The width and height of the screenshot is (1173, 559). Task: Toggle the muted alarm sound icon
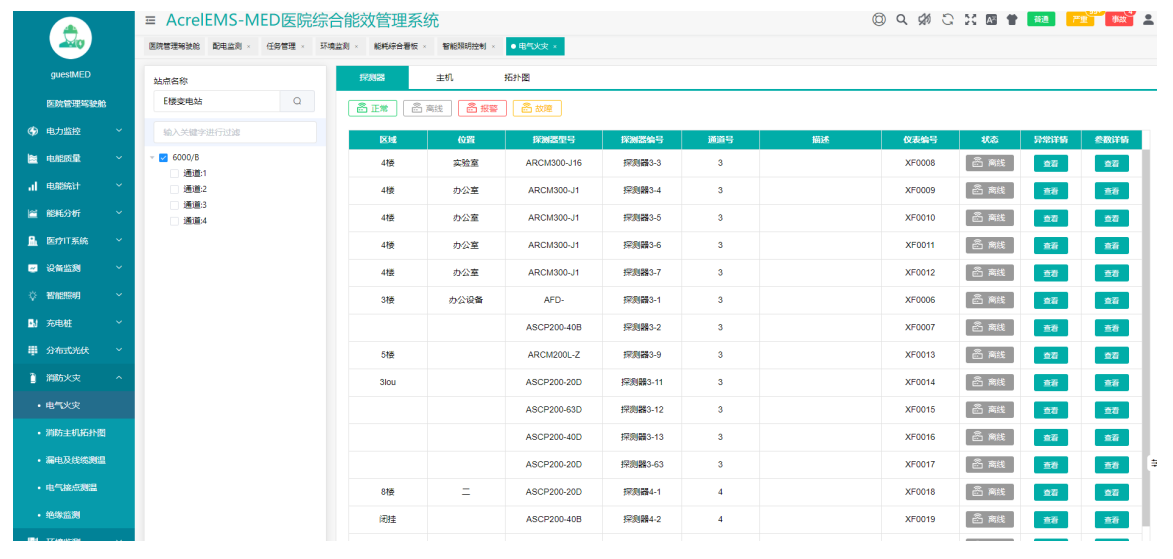(924, 19)
